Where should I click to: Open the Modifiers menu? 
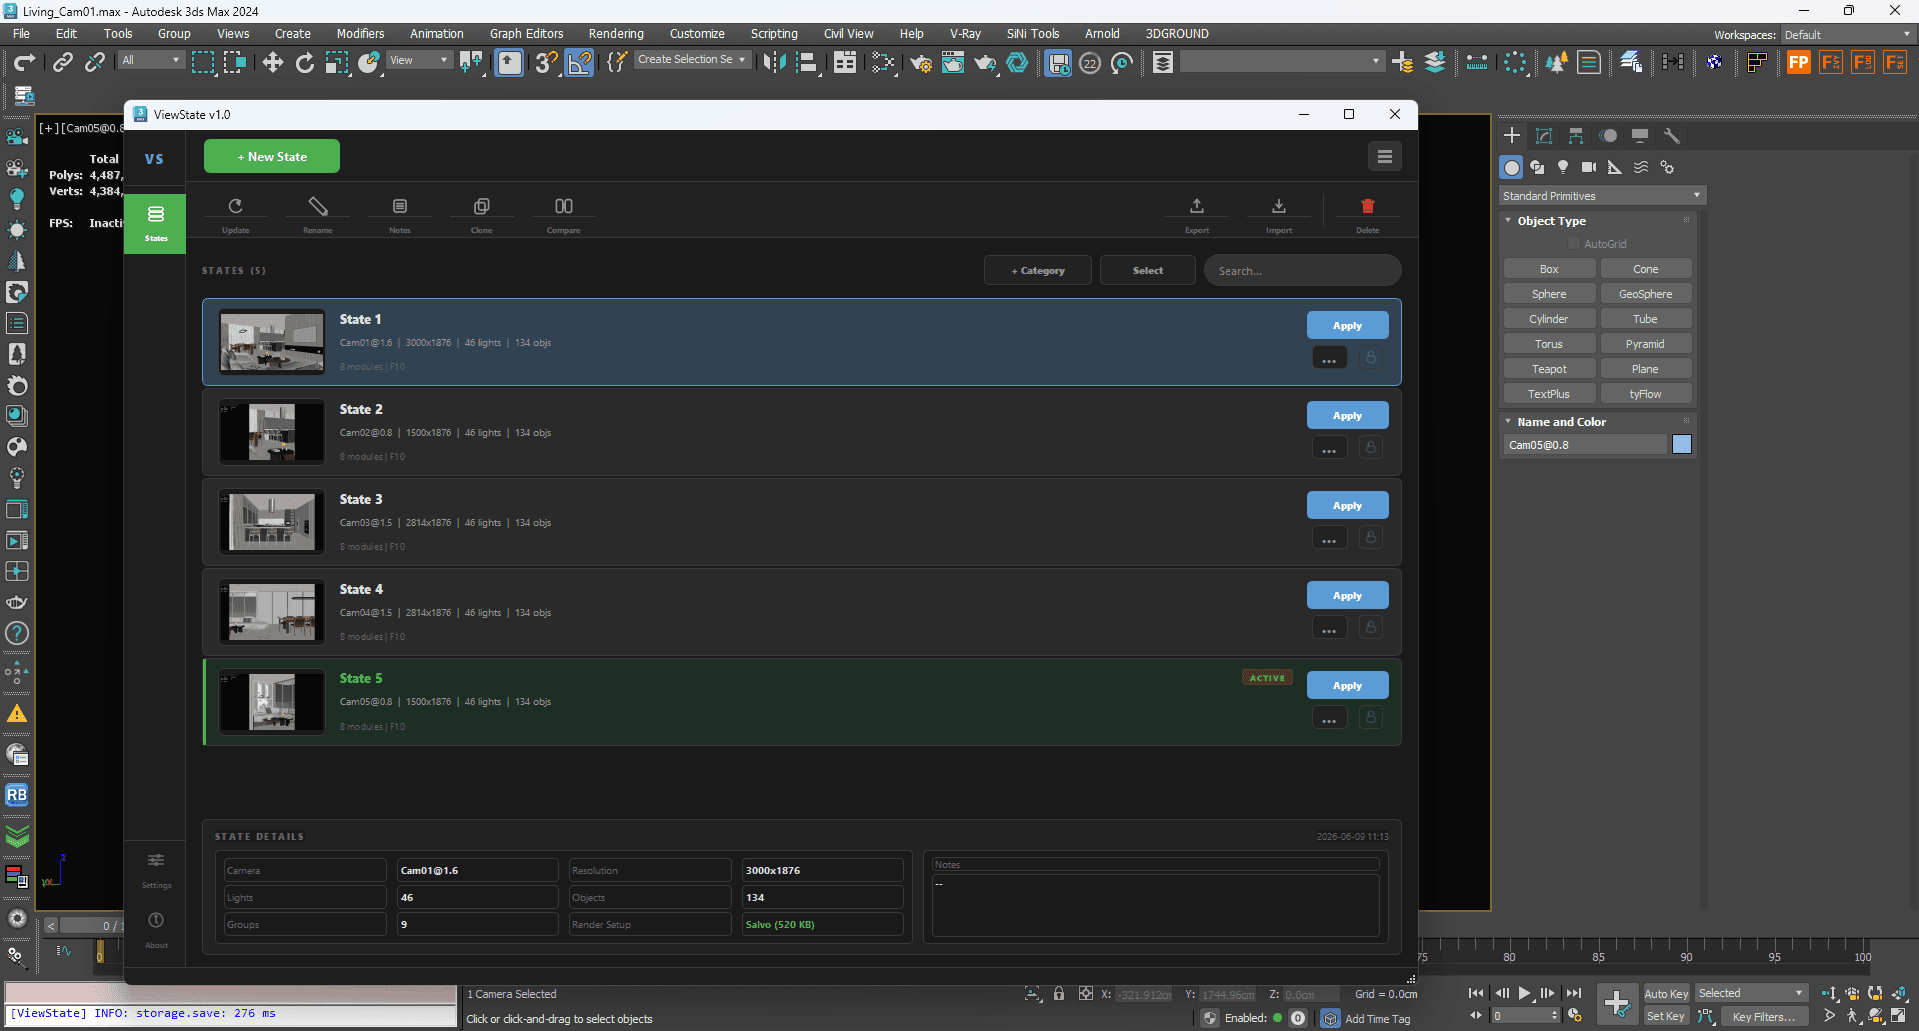click(x=360, y=34)
